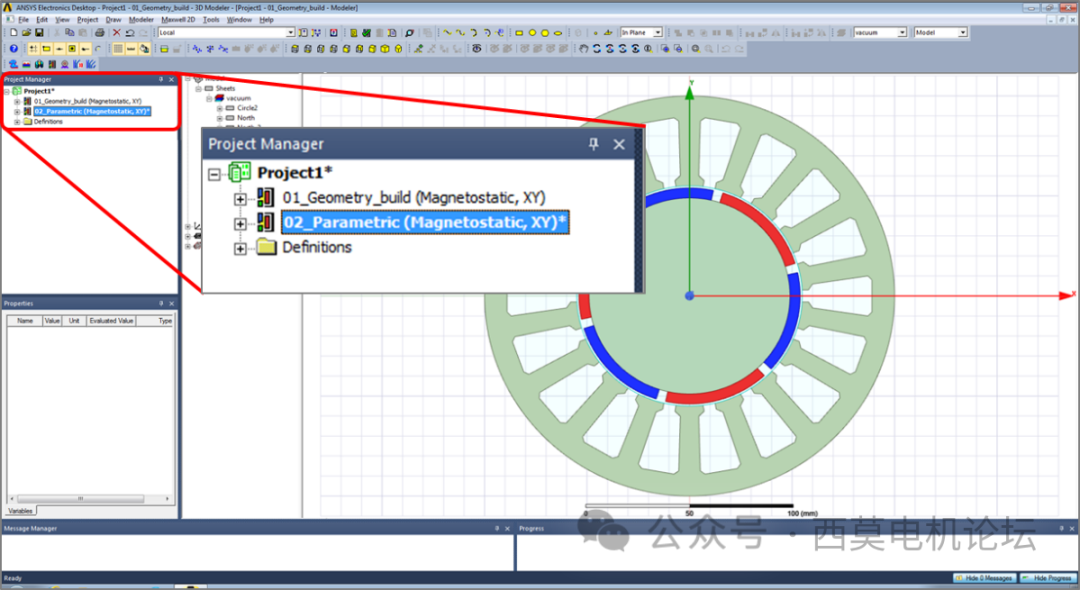Toggle pin on Properties panel
This screenshot has height=590, width=1080.
[160, 303]
